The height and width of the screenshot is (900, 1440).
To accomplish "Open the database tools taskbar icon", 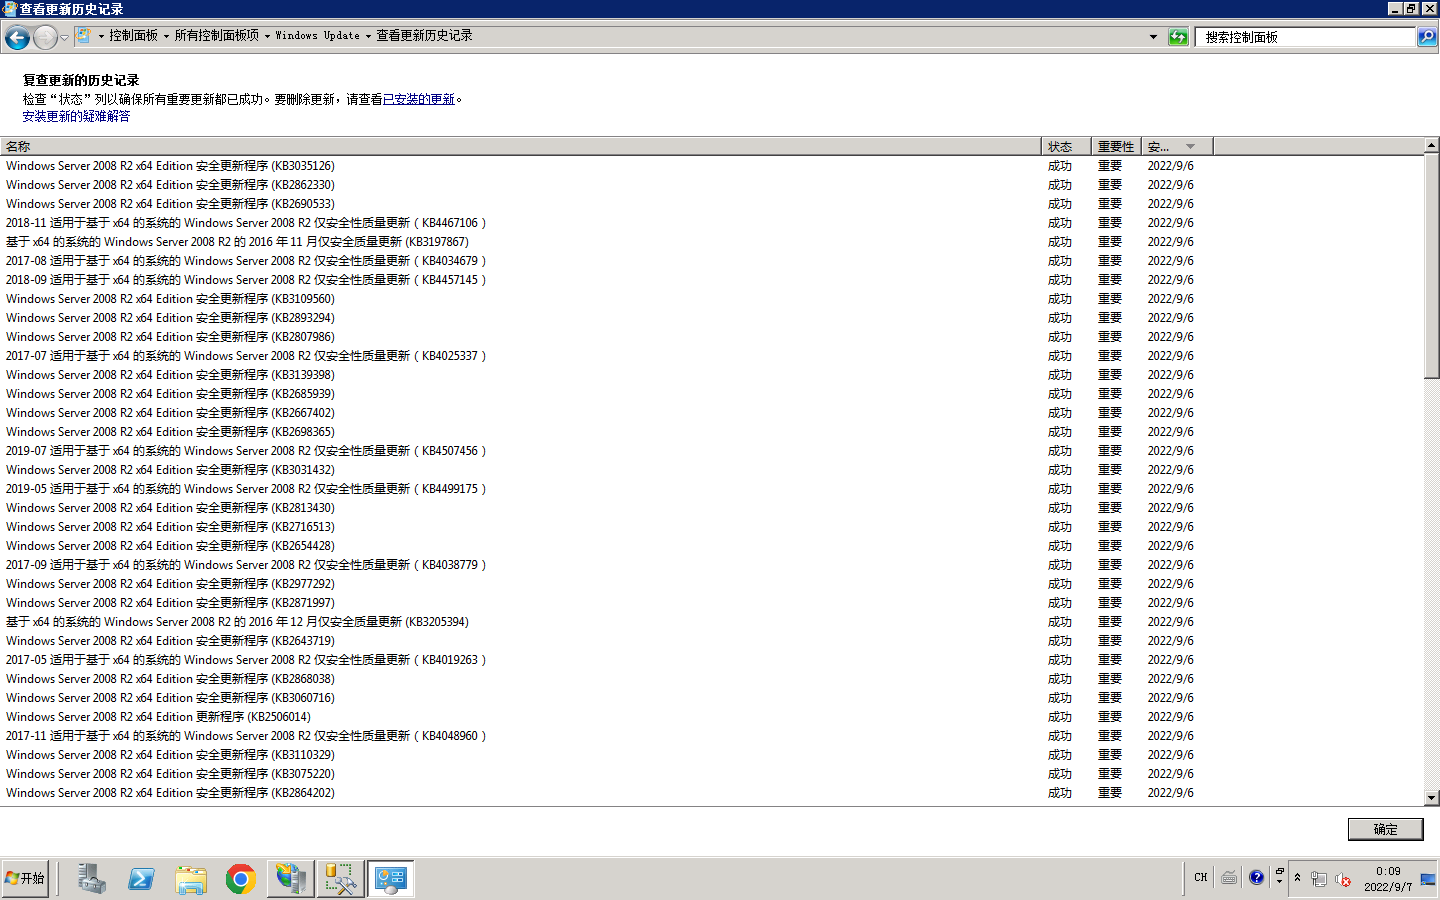I will click(x=341, y=879).
